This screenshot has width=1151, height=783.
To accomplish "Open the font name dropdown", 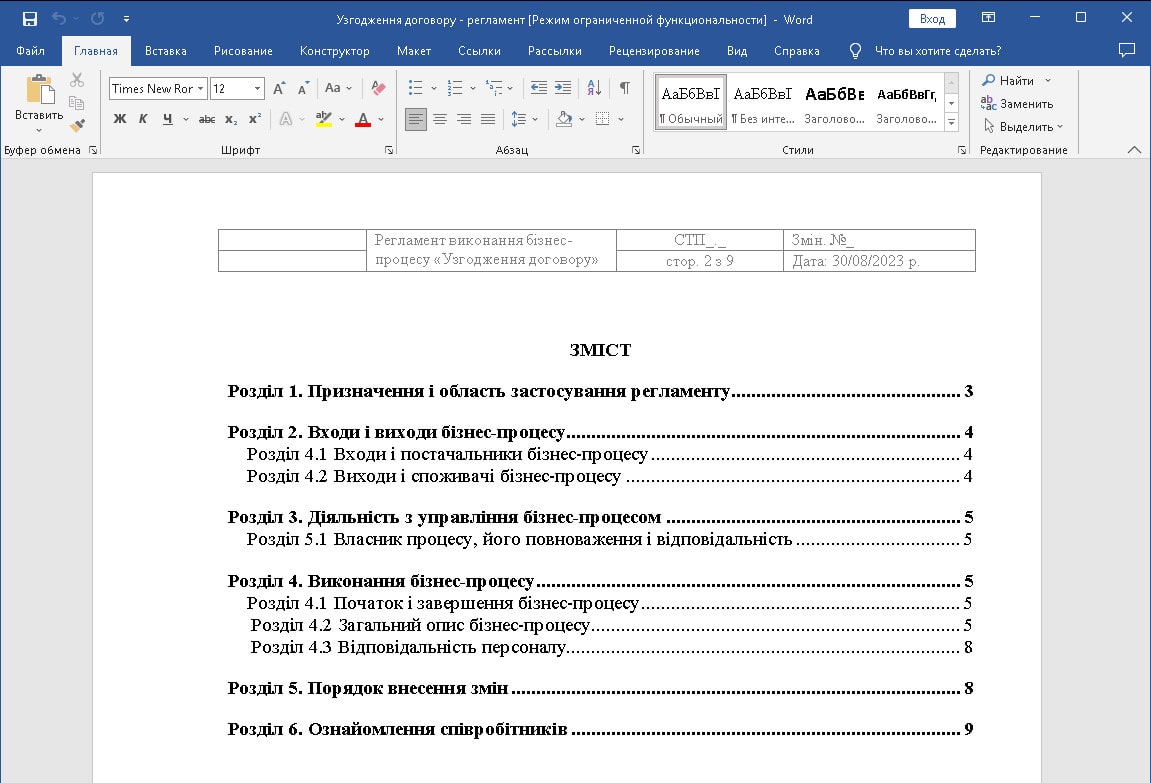I will [x=201, y=88].
